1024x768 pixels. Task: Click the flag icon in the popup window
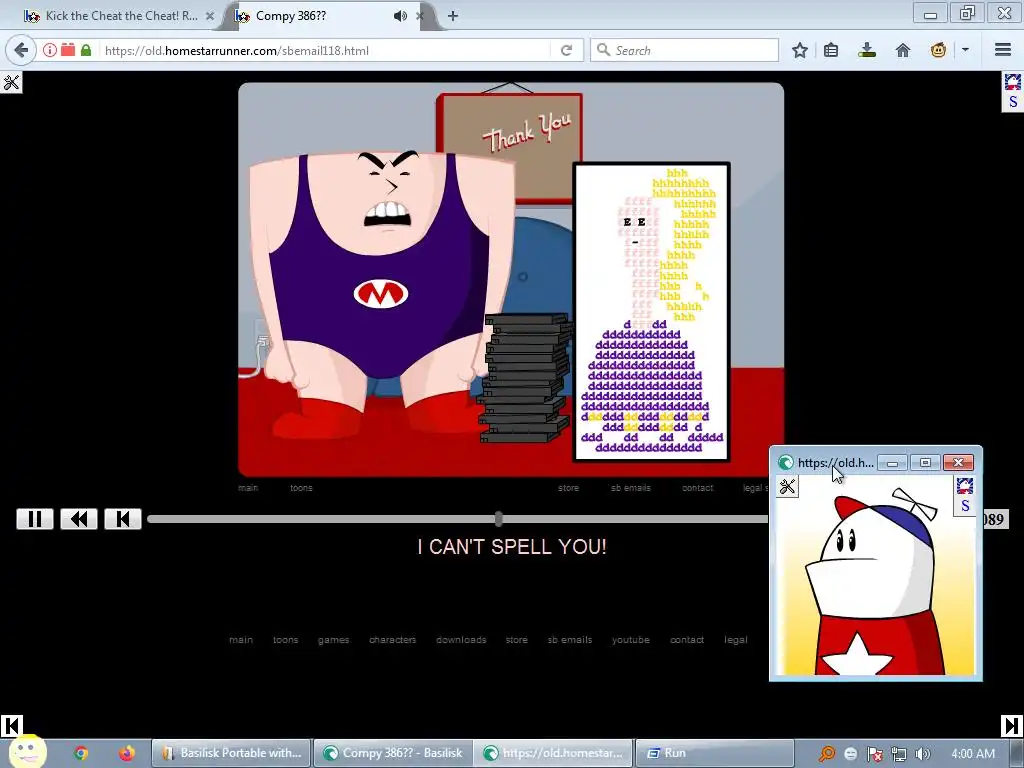tap(965, 485)
